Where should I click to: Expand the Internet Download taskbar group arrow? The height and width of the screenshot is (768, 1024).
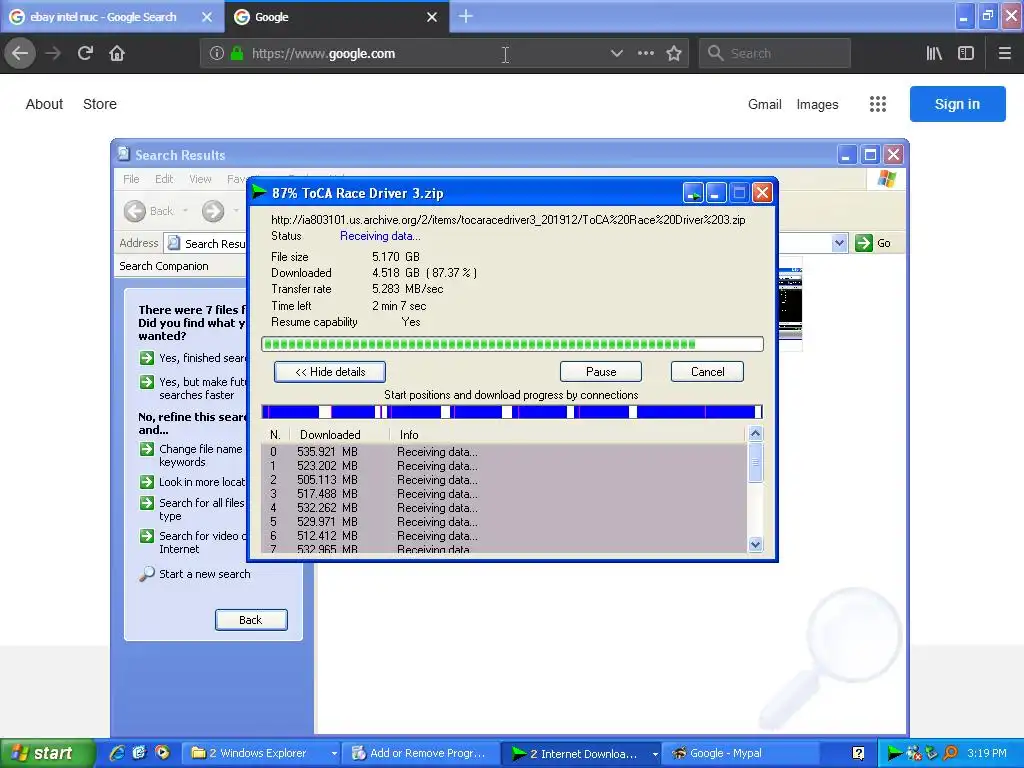[x=654, y=754]
